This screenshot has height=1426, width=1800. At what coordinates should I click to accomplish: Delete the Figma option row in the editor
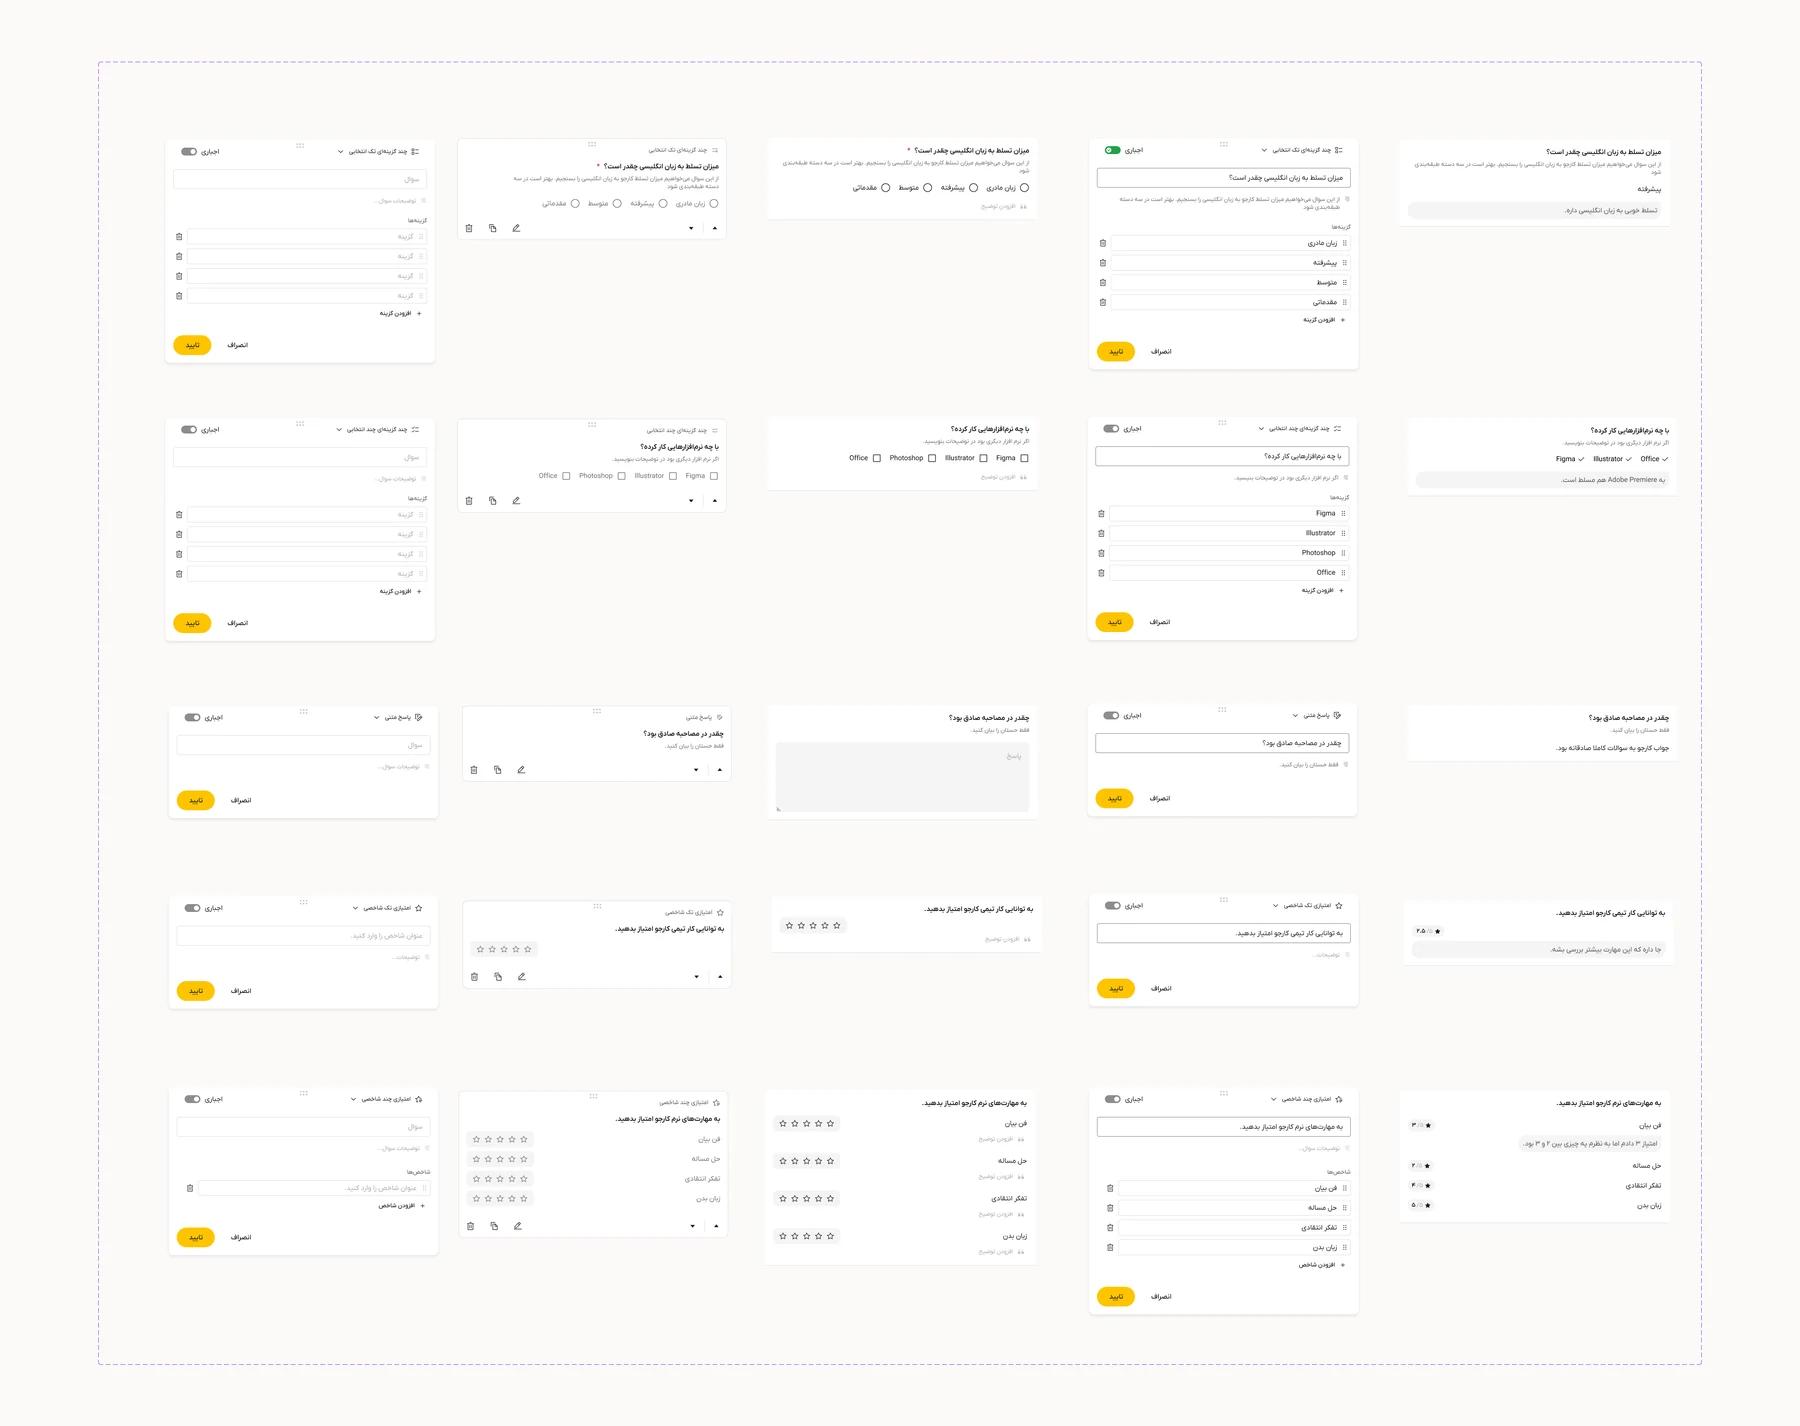tap(1101, 513)
